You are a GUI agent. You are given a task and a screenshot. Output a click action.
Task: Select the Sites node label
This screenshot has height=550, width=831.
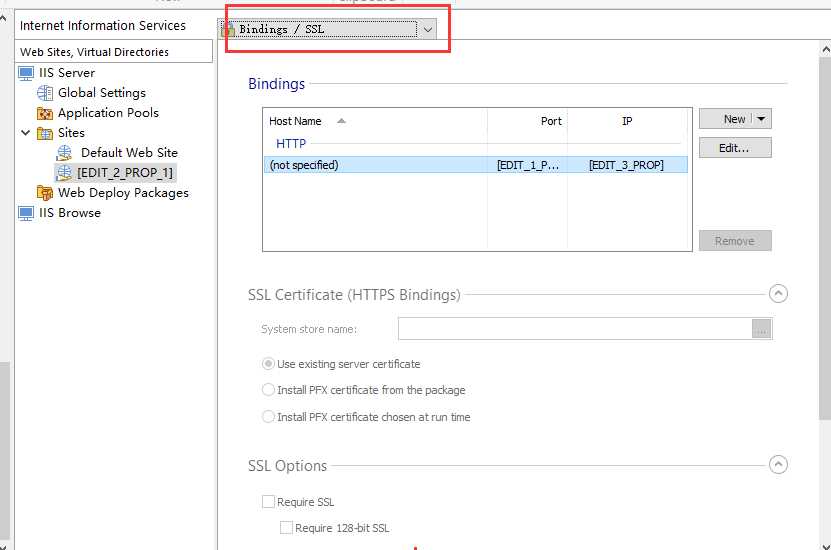point(71,133)
